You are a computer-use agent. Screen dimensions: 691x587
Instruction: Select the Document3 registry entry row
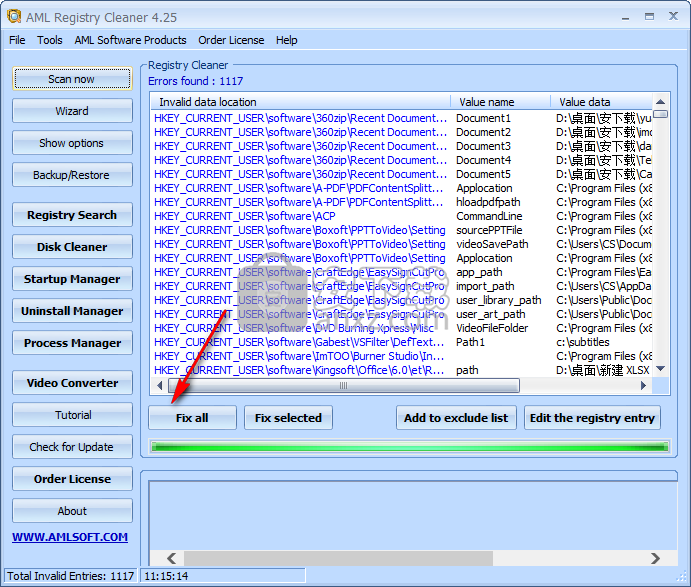(x=402, y=146)
